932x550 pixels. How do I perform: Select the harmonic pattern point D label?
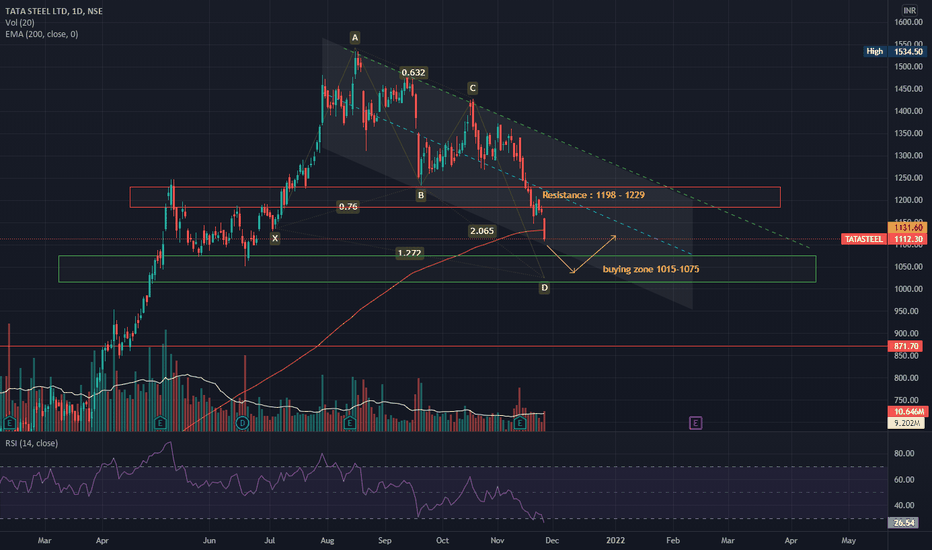click(544, 288)
